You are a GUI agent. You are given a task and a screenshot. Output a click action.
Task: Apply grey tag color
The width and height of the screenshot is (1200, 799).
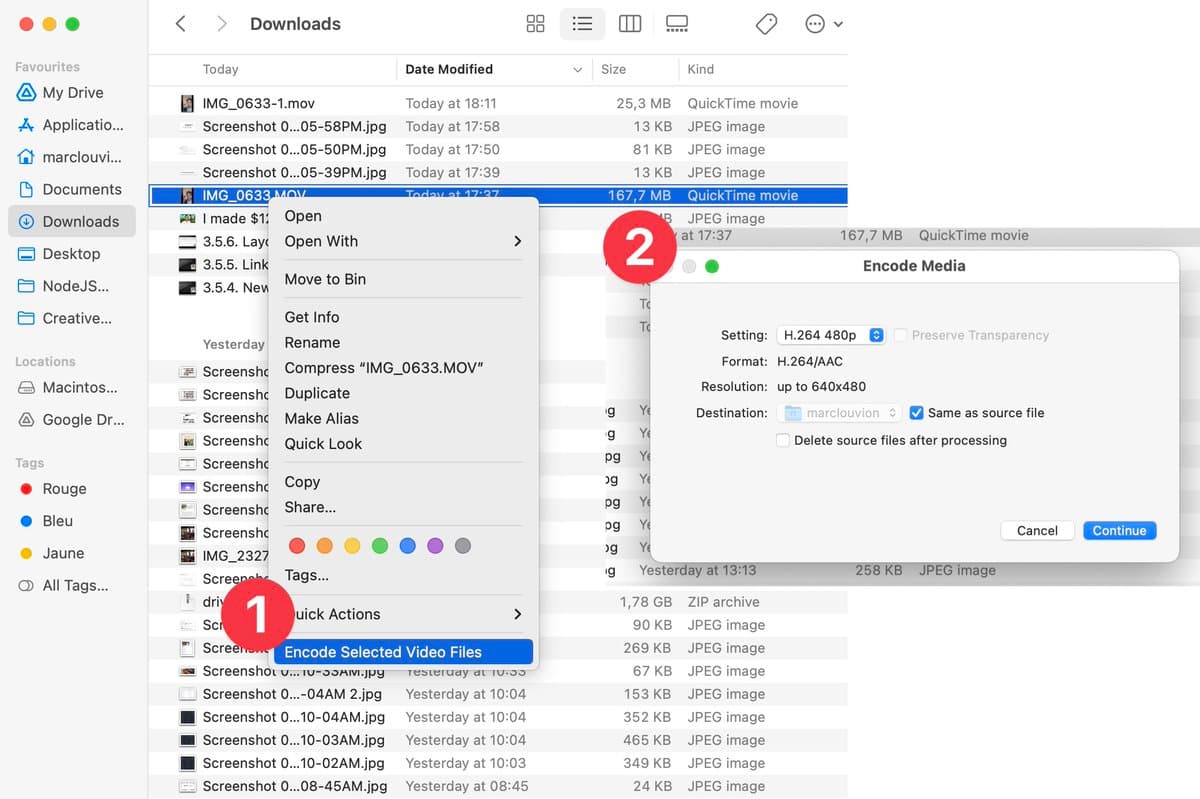pyautogui.click(x=462, y=546)
